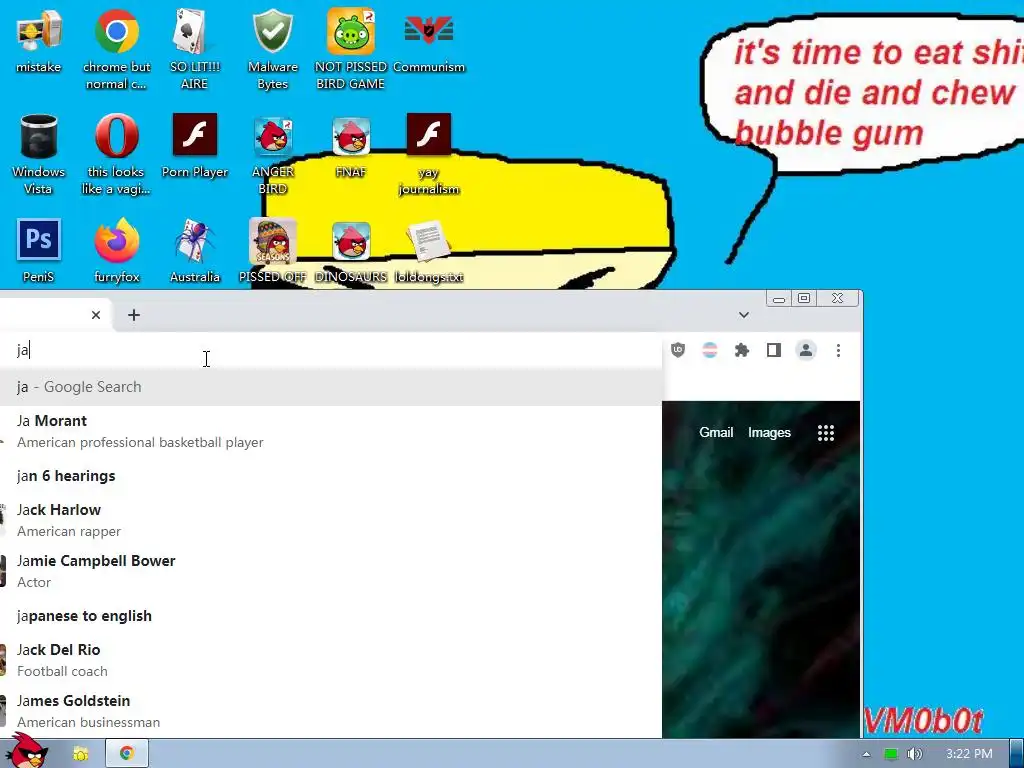Open the Chrome tab search chevron
Viewport: 1024px width, 768px height.
pyautogui.click(x=743, y=315)
